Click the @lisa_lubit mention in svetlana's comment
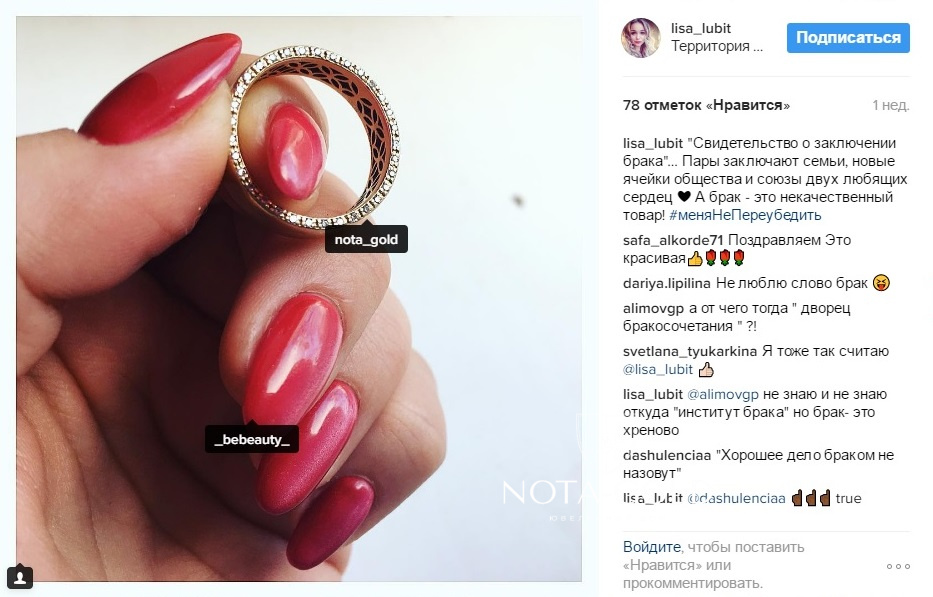 pyautogui.click(x=658, y=369)
